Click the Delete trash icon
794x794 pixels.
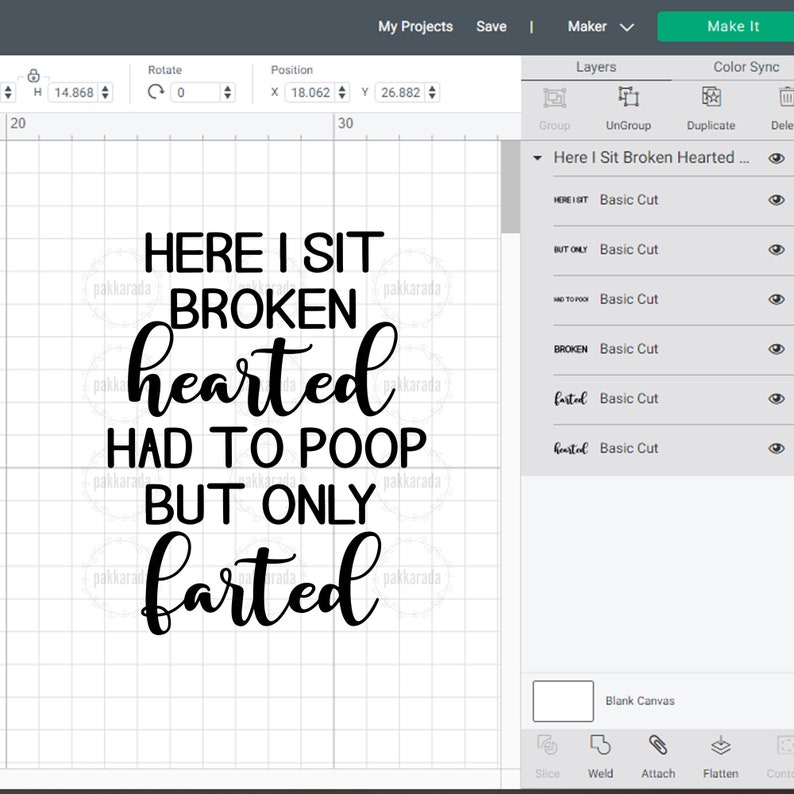tap(786, 97)
